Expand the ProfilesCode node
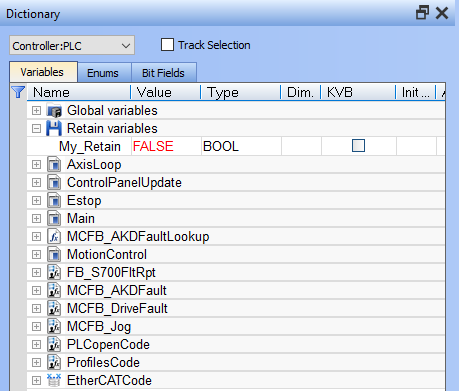This screenshot has height=391, width=459. coord(36,363)
